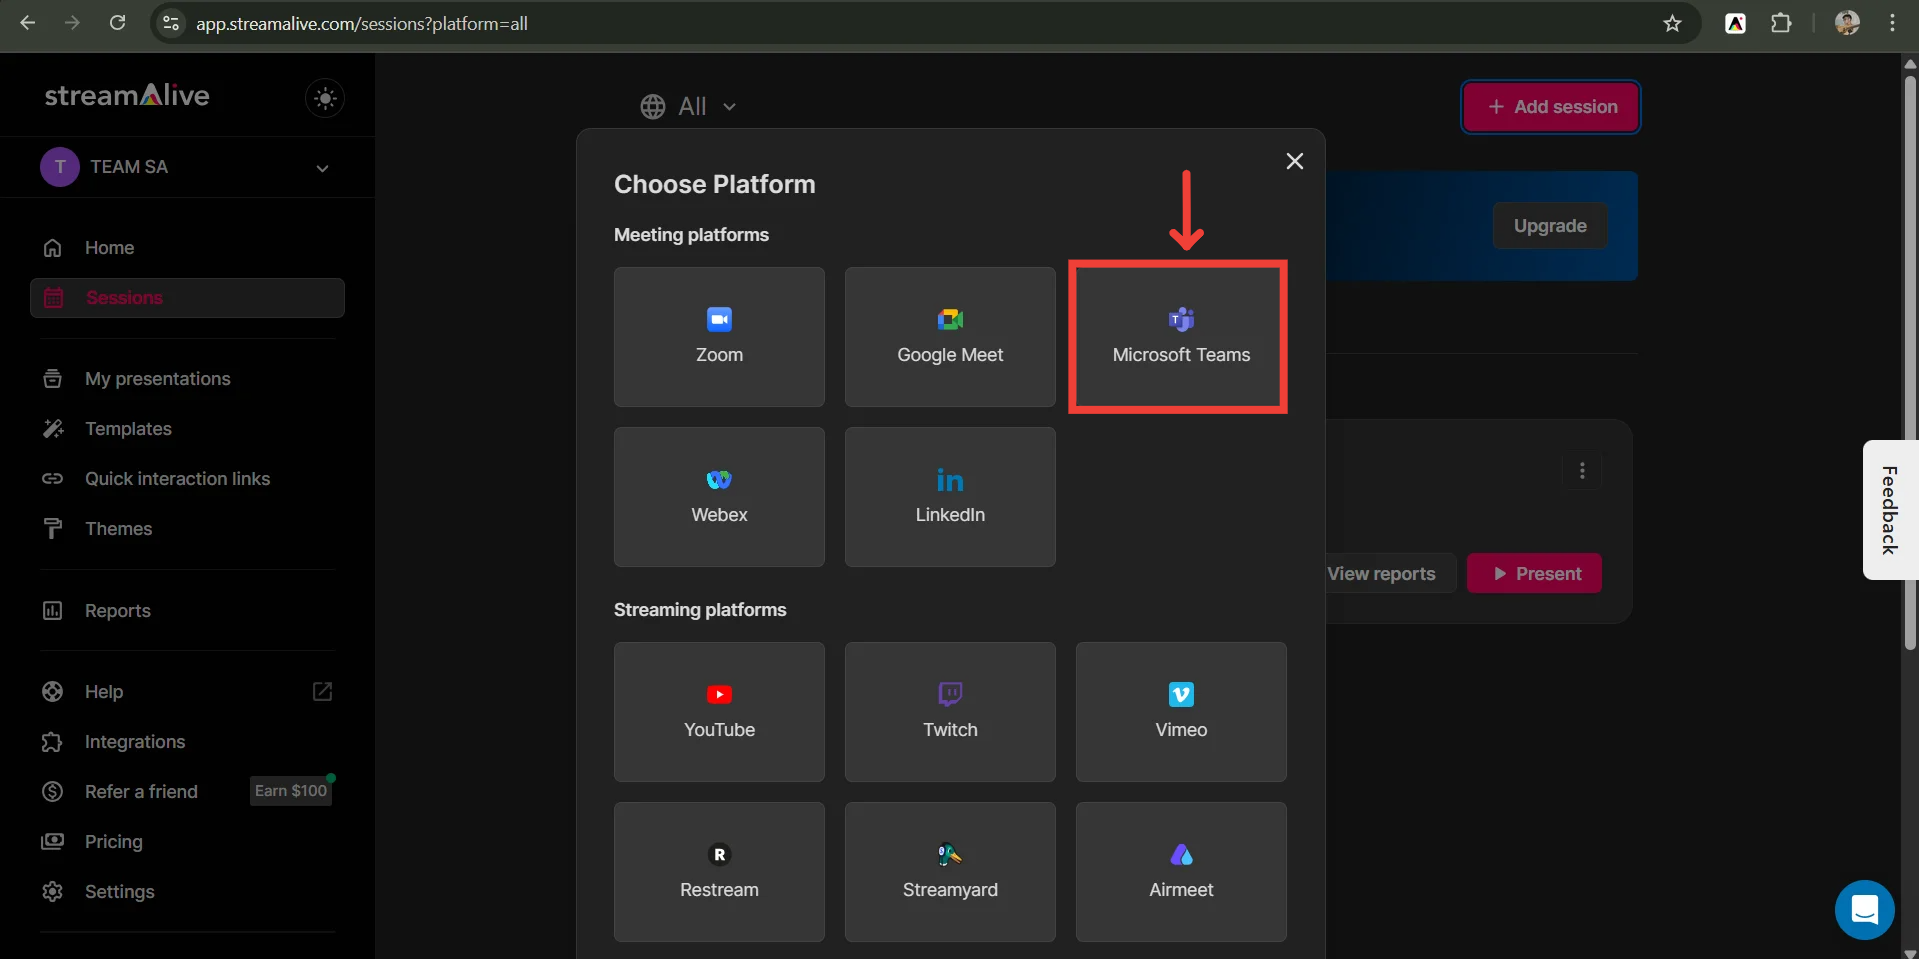View site information icon in address bar

click(171, 23)
